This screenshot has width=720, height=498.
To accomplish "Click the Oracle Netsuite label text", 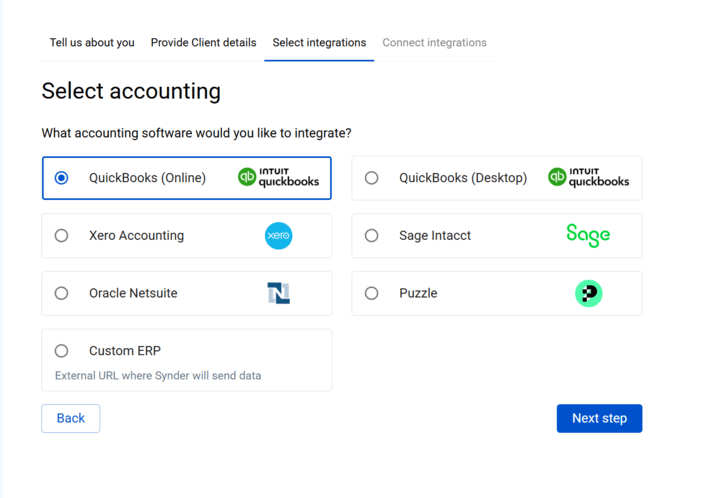I will point(133,293).
